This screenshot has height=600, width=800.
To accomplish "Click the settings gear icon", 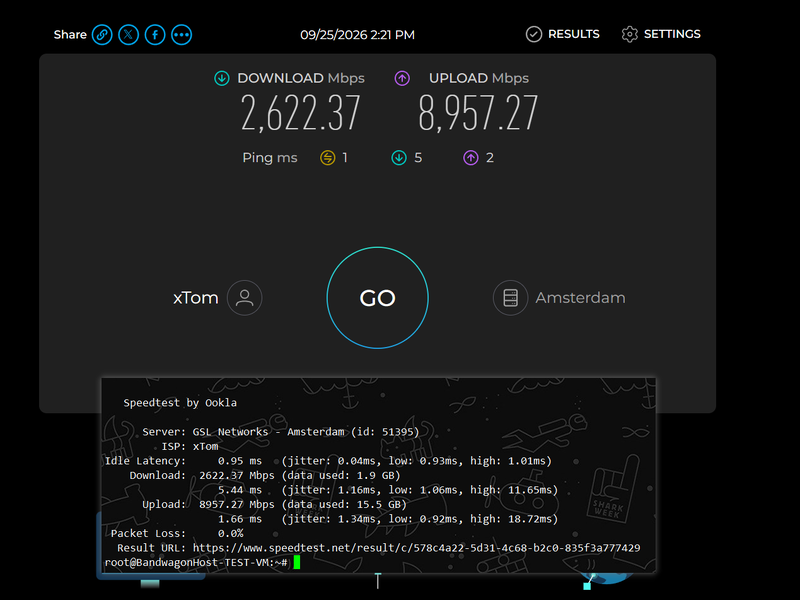I will pos(630,34).
